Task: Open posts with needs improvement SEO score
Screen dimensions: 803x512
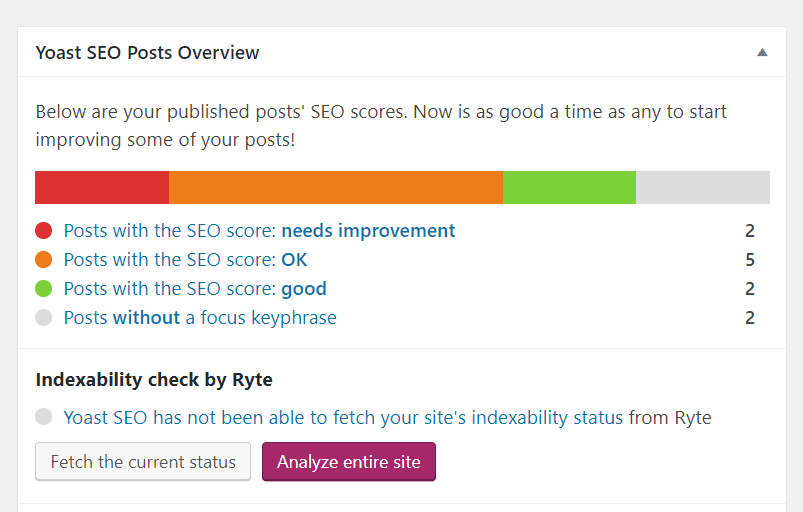Action: [x=259, y=231]
